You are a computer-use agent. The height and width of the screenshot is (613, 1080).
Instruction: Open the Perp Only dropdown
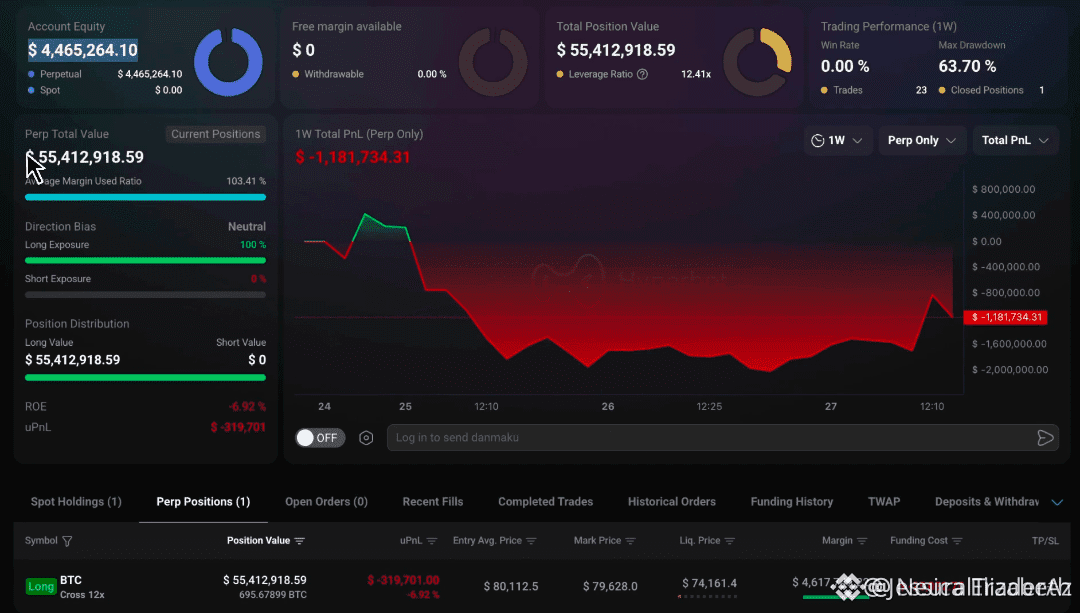point(922,141)
